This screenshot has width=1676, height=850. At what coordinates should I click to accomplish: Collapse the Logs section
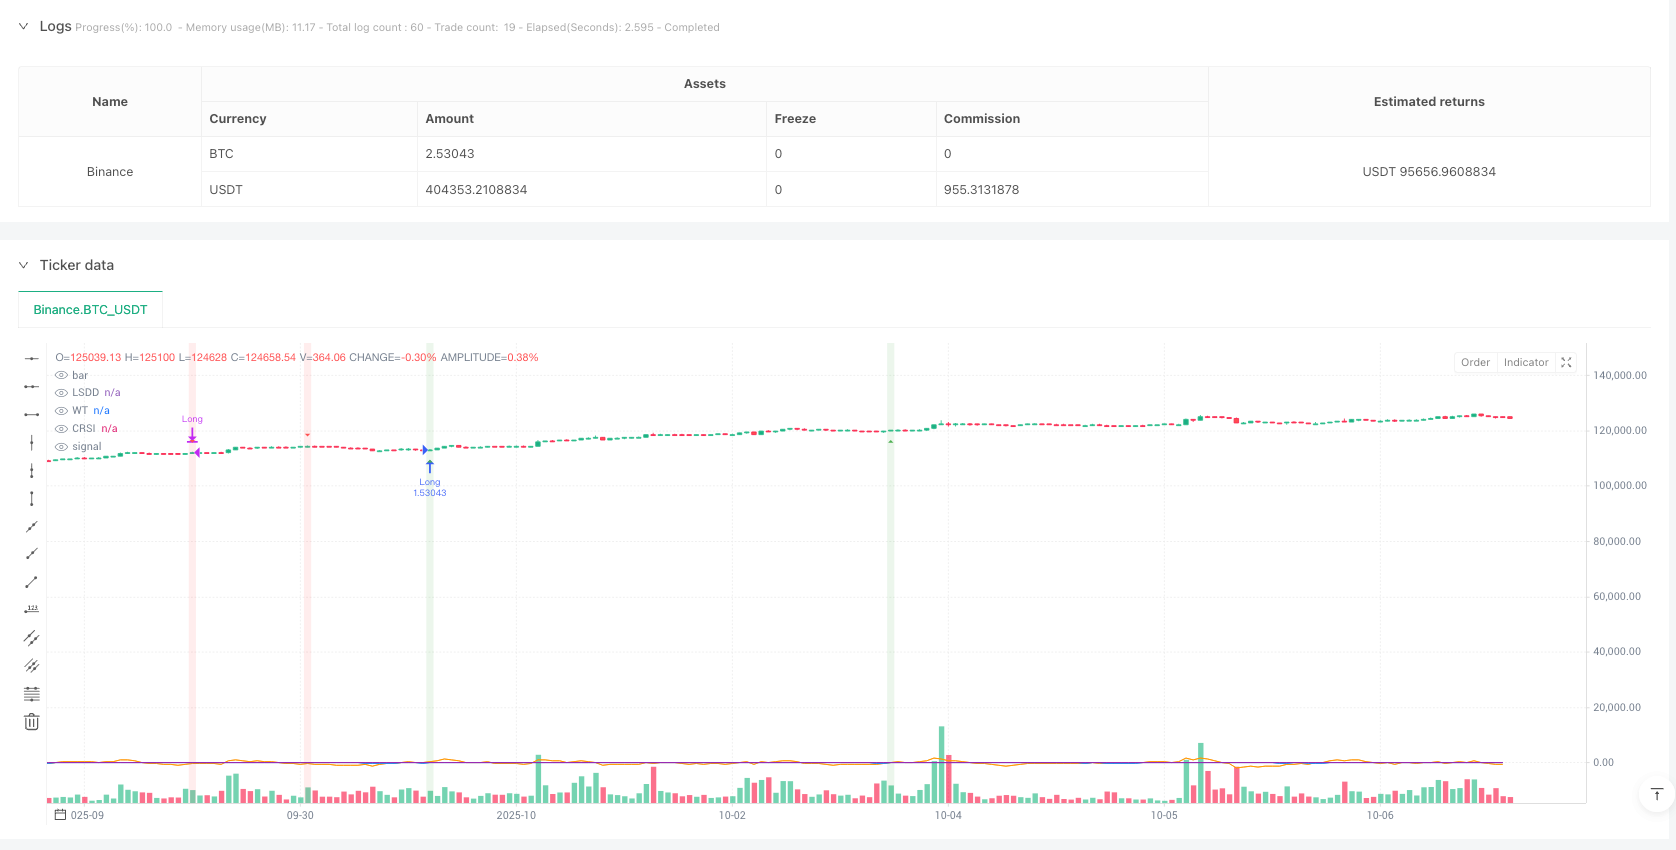click(23, 27)
